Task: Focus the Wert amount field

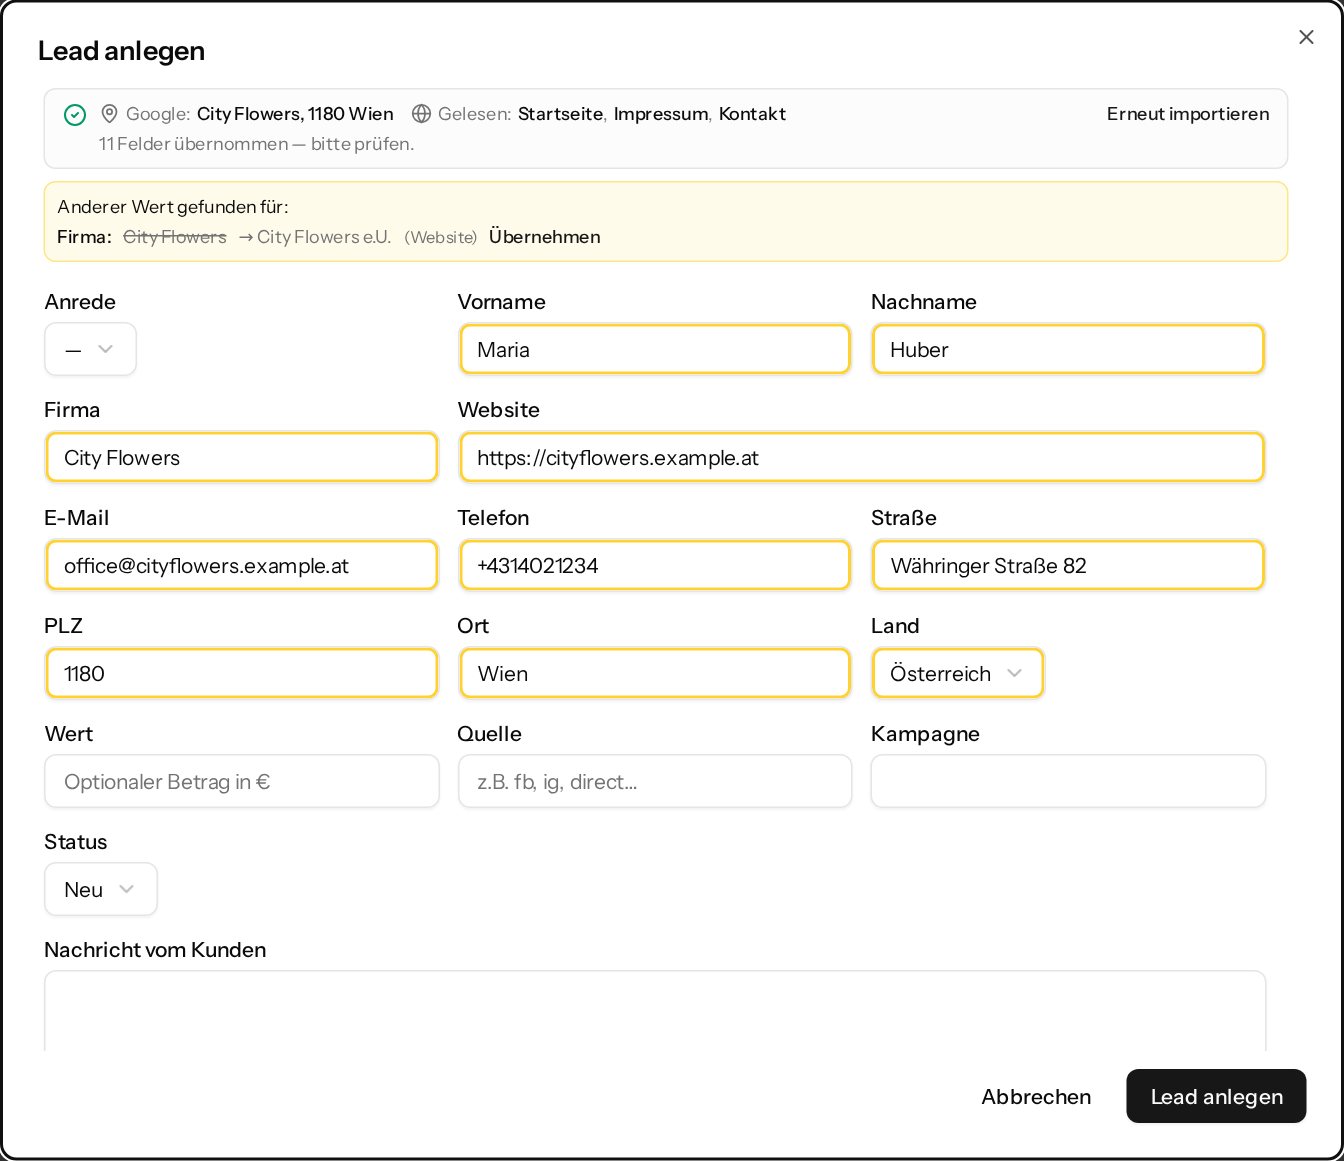Action: pos(242,781)
